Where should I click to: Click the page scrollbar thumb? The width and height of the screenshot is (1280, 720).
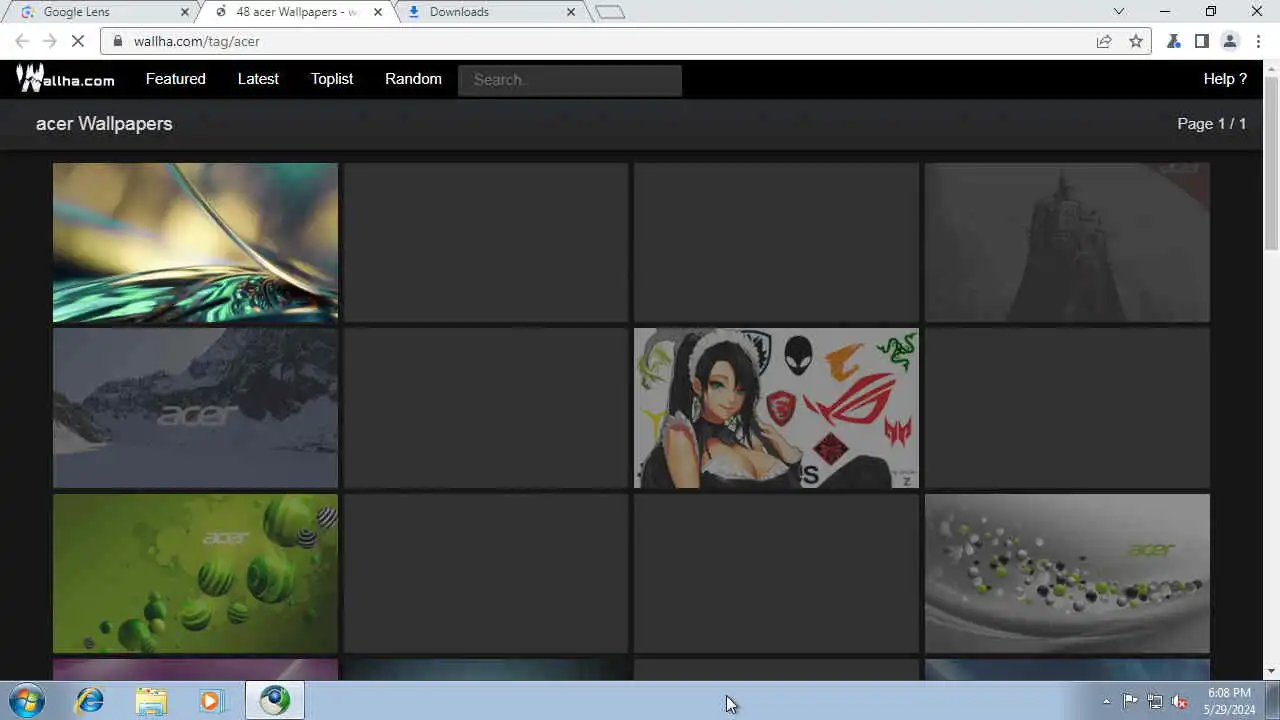click(x=1271, y=163)
